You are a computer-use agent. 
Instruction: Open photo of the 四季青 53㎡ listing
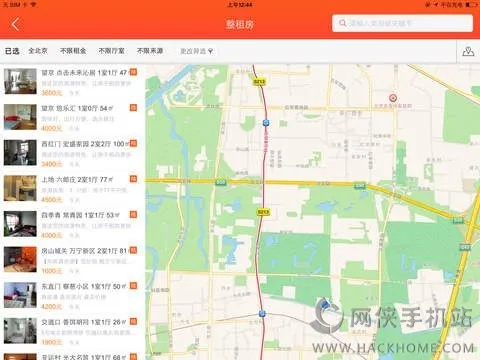coord(20,224)
